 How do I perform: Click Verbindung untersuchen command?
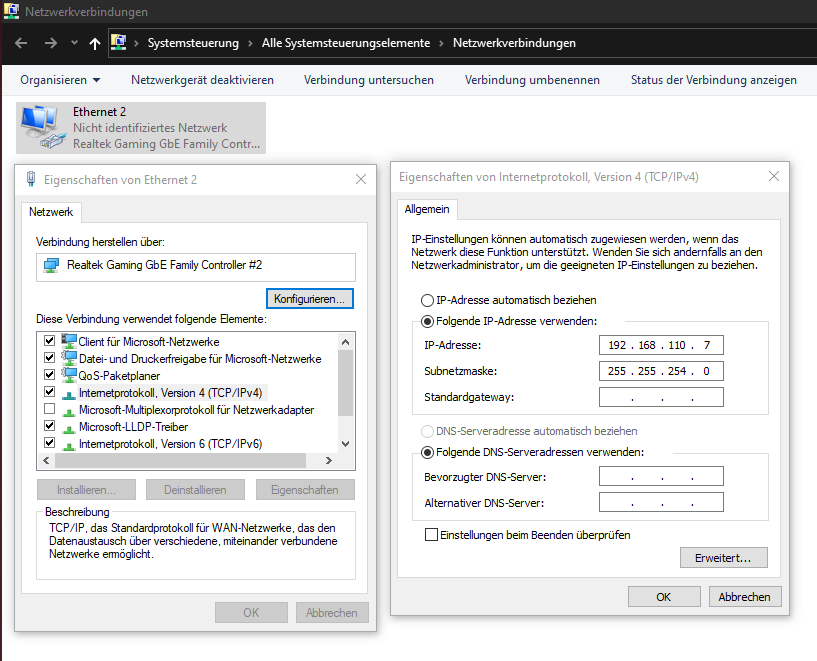(369, 80)
